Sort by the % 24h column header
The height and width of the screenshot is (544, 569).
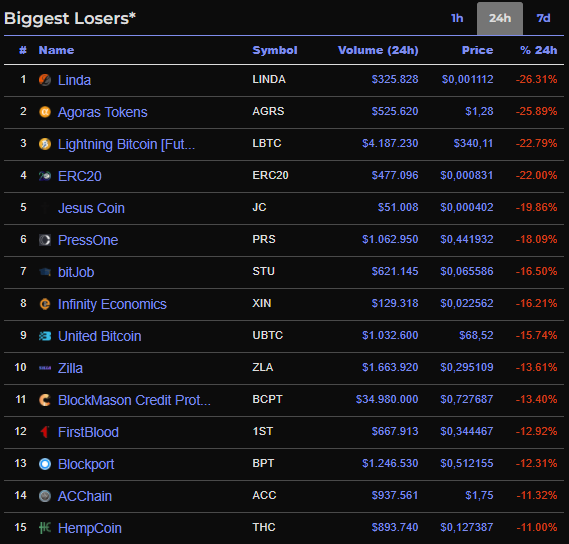tap(539, 50)
